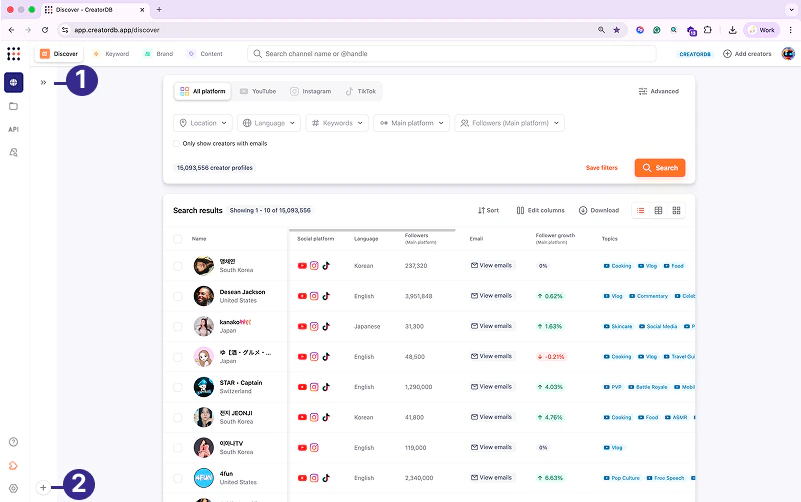Open the Sort options

(x=488, y=210)
